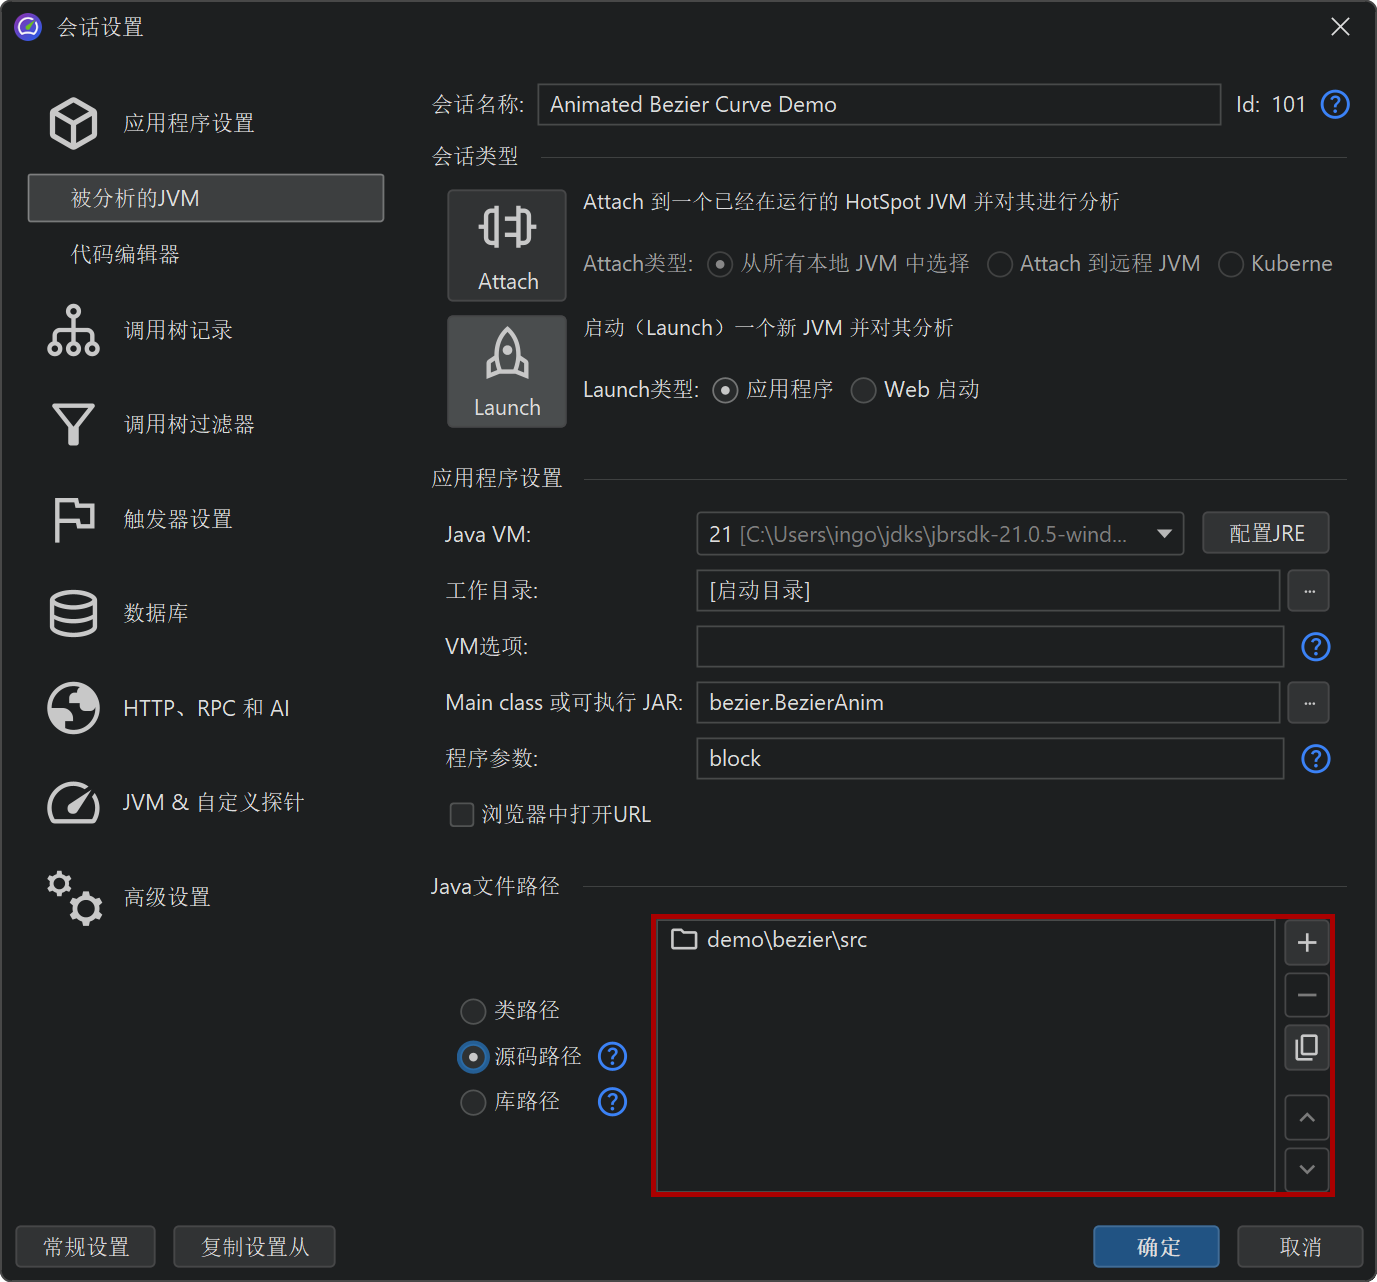Browse for Main class with ellipsis button
Image resolution: width=1377 pixels, height=1282 pixels.
click(x=1308, y=703)
